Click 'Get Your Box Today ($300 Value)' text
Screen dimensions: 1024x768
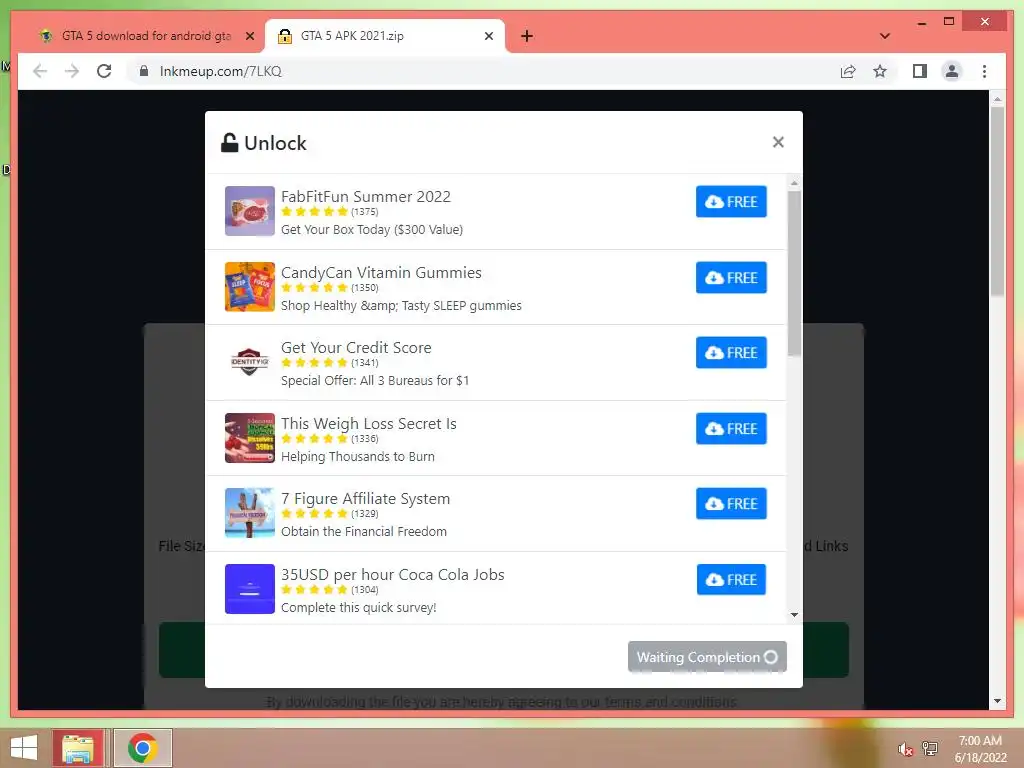pyautogui.click(x=372, y=229)
